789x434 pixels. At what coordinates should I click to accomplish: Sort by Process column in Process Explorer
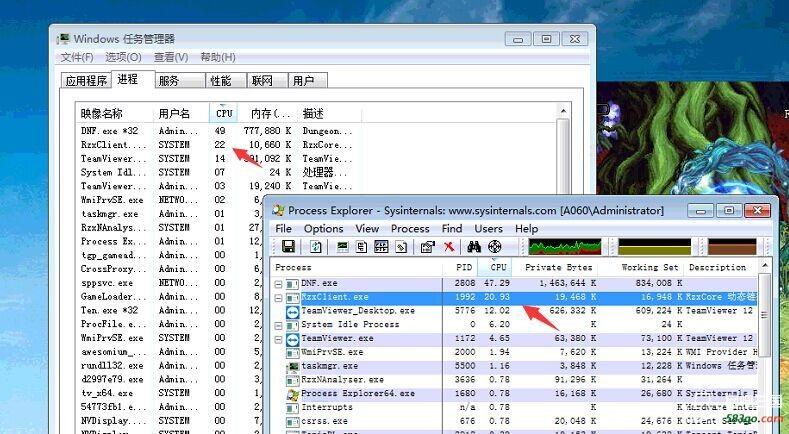357,267
